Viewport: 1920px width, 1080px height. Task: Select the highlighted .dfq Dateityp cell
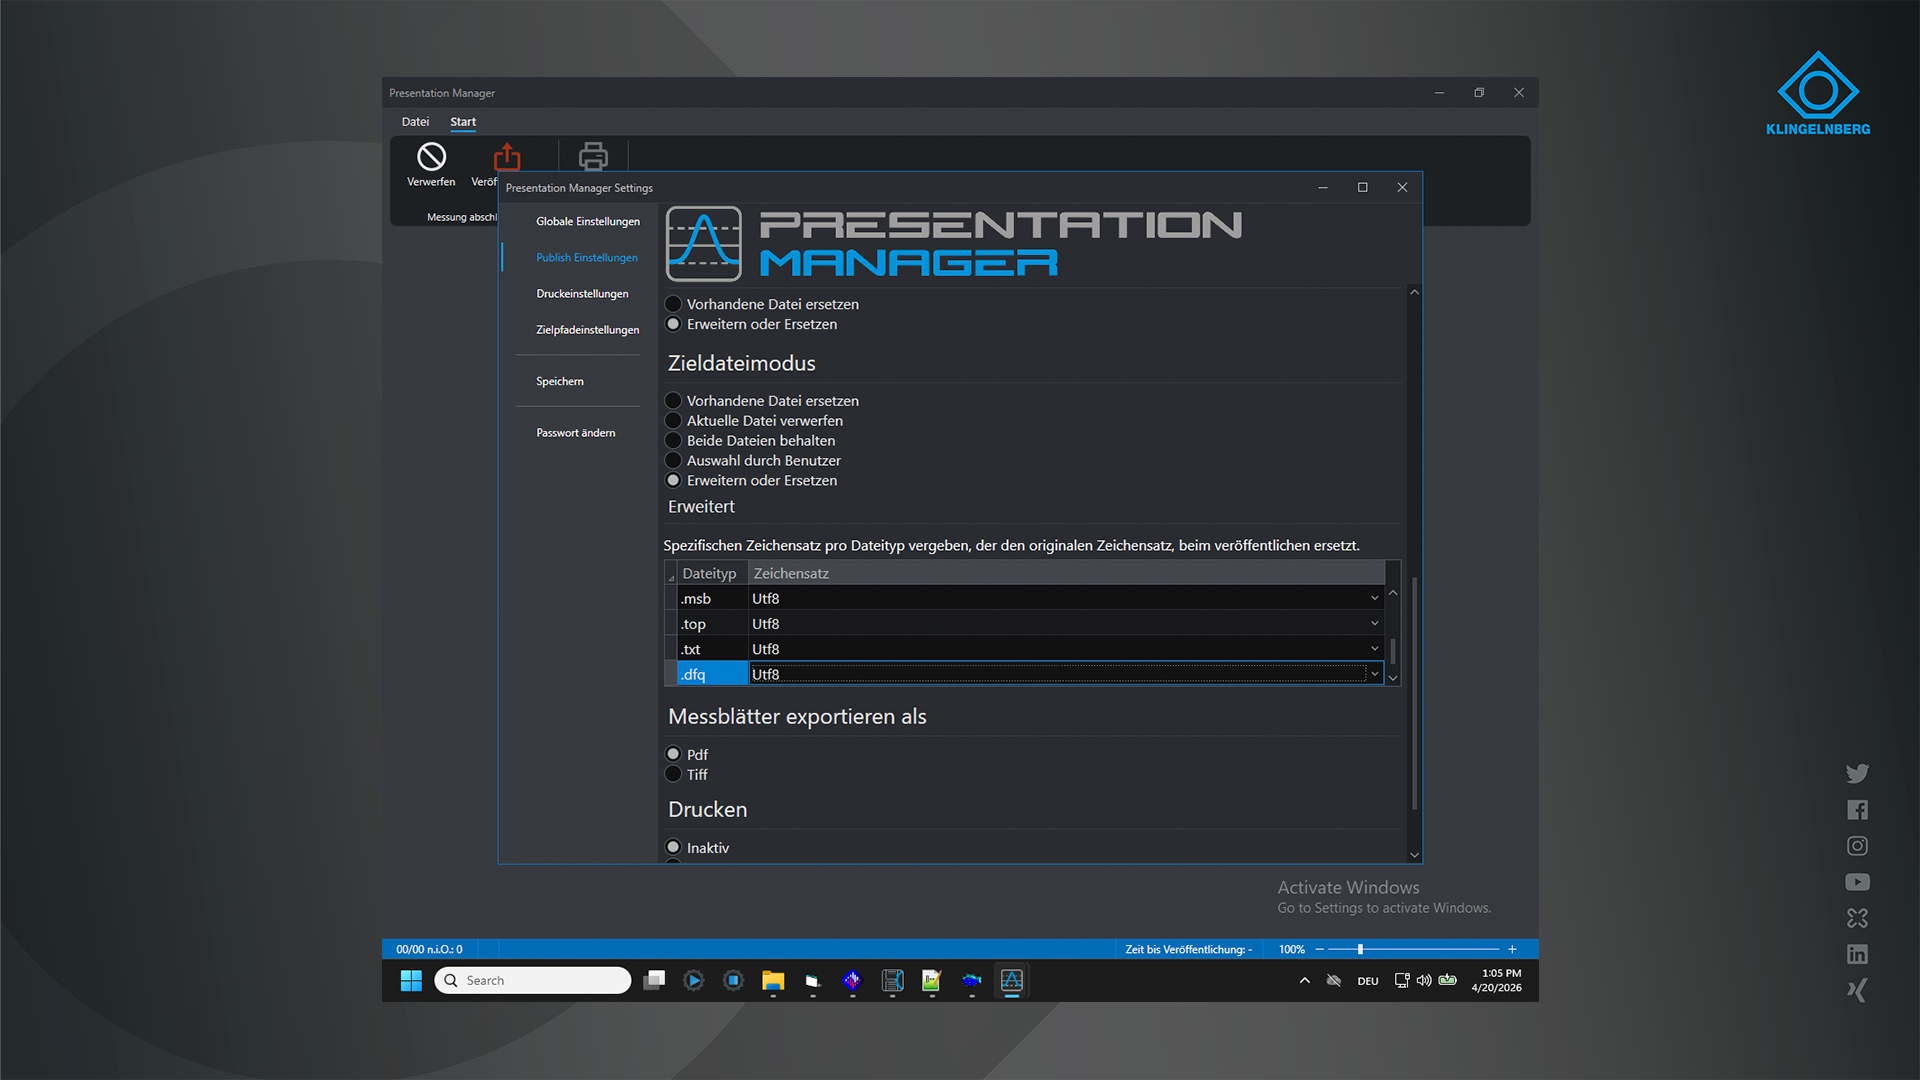(713, 674)
